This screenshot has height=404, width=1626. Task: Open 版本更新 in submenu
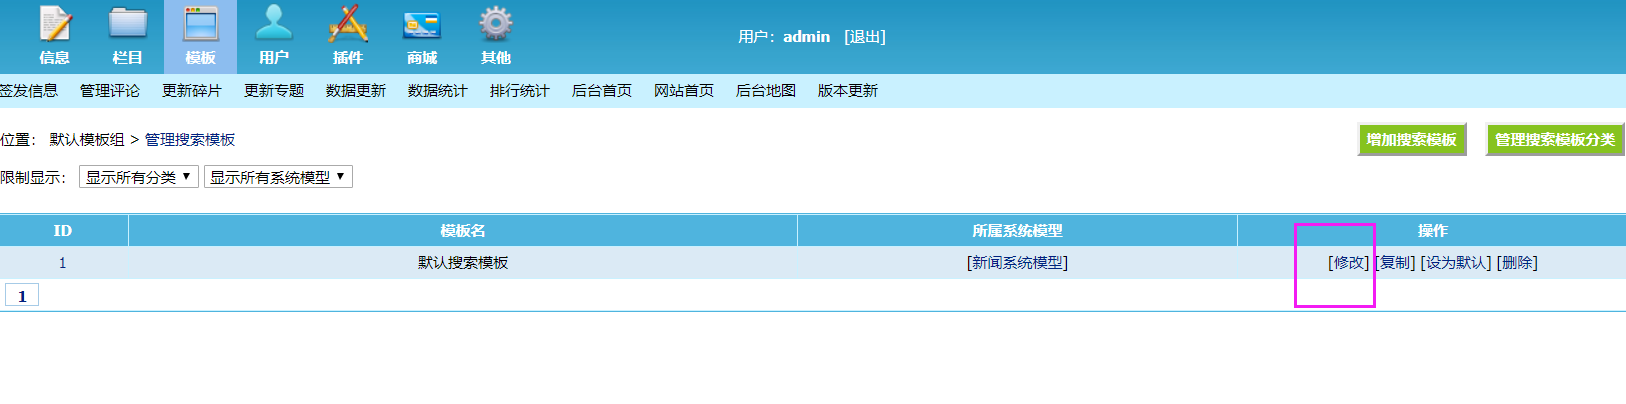[848, 91]
